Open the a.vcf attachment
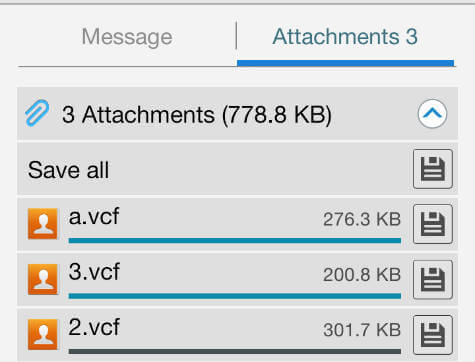475x362 pixels. (94, 217)
